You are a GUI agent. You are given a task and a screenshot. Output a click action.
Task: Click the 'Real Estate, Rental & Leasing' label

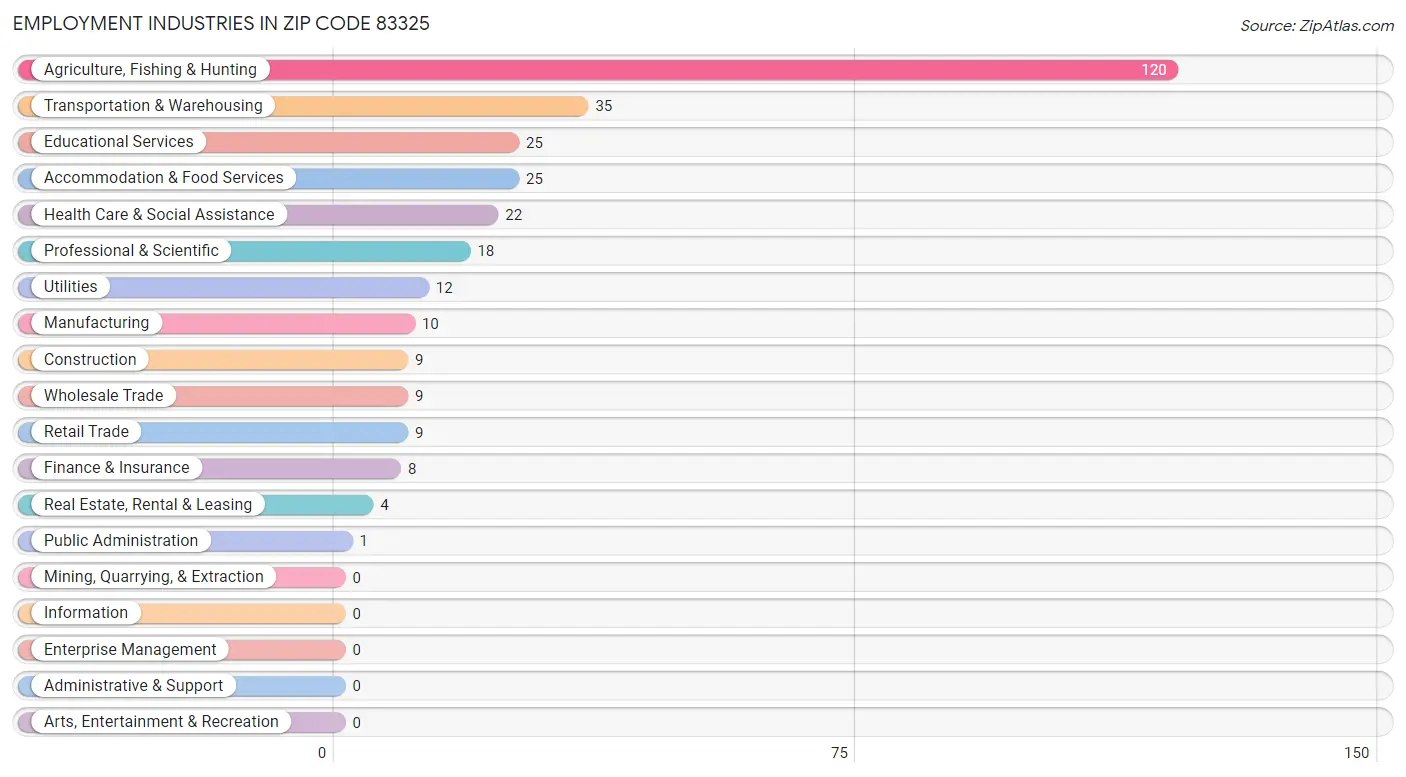148,504
